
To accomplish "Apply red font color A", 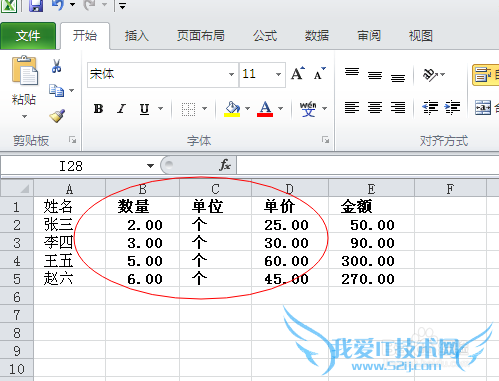I will pyautogui.click(x=265, y=109).
